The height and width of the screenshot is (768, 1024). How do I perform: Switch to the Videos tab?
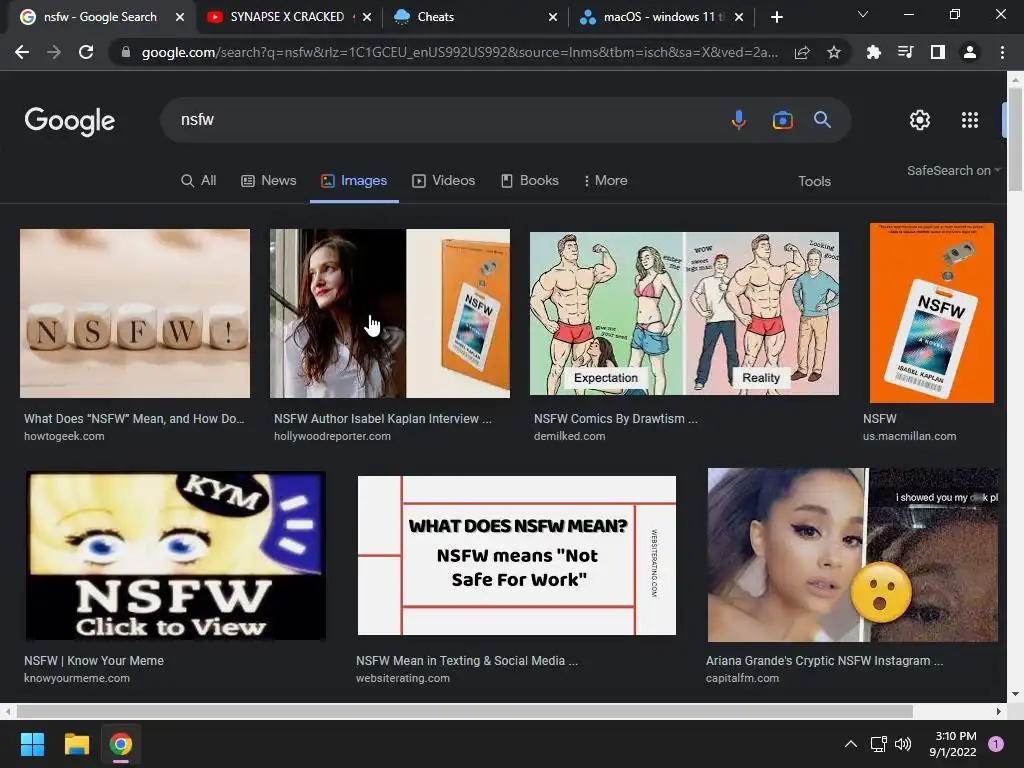click(x=443, y=181)
